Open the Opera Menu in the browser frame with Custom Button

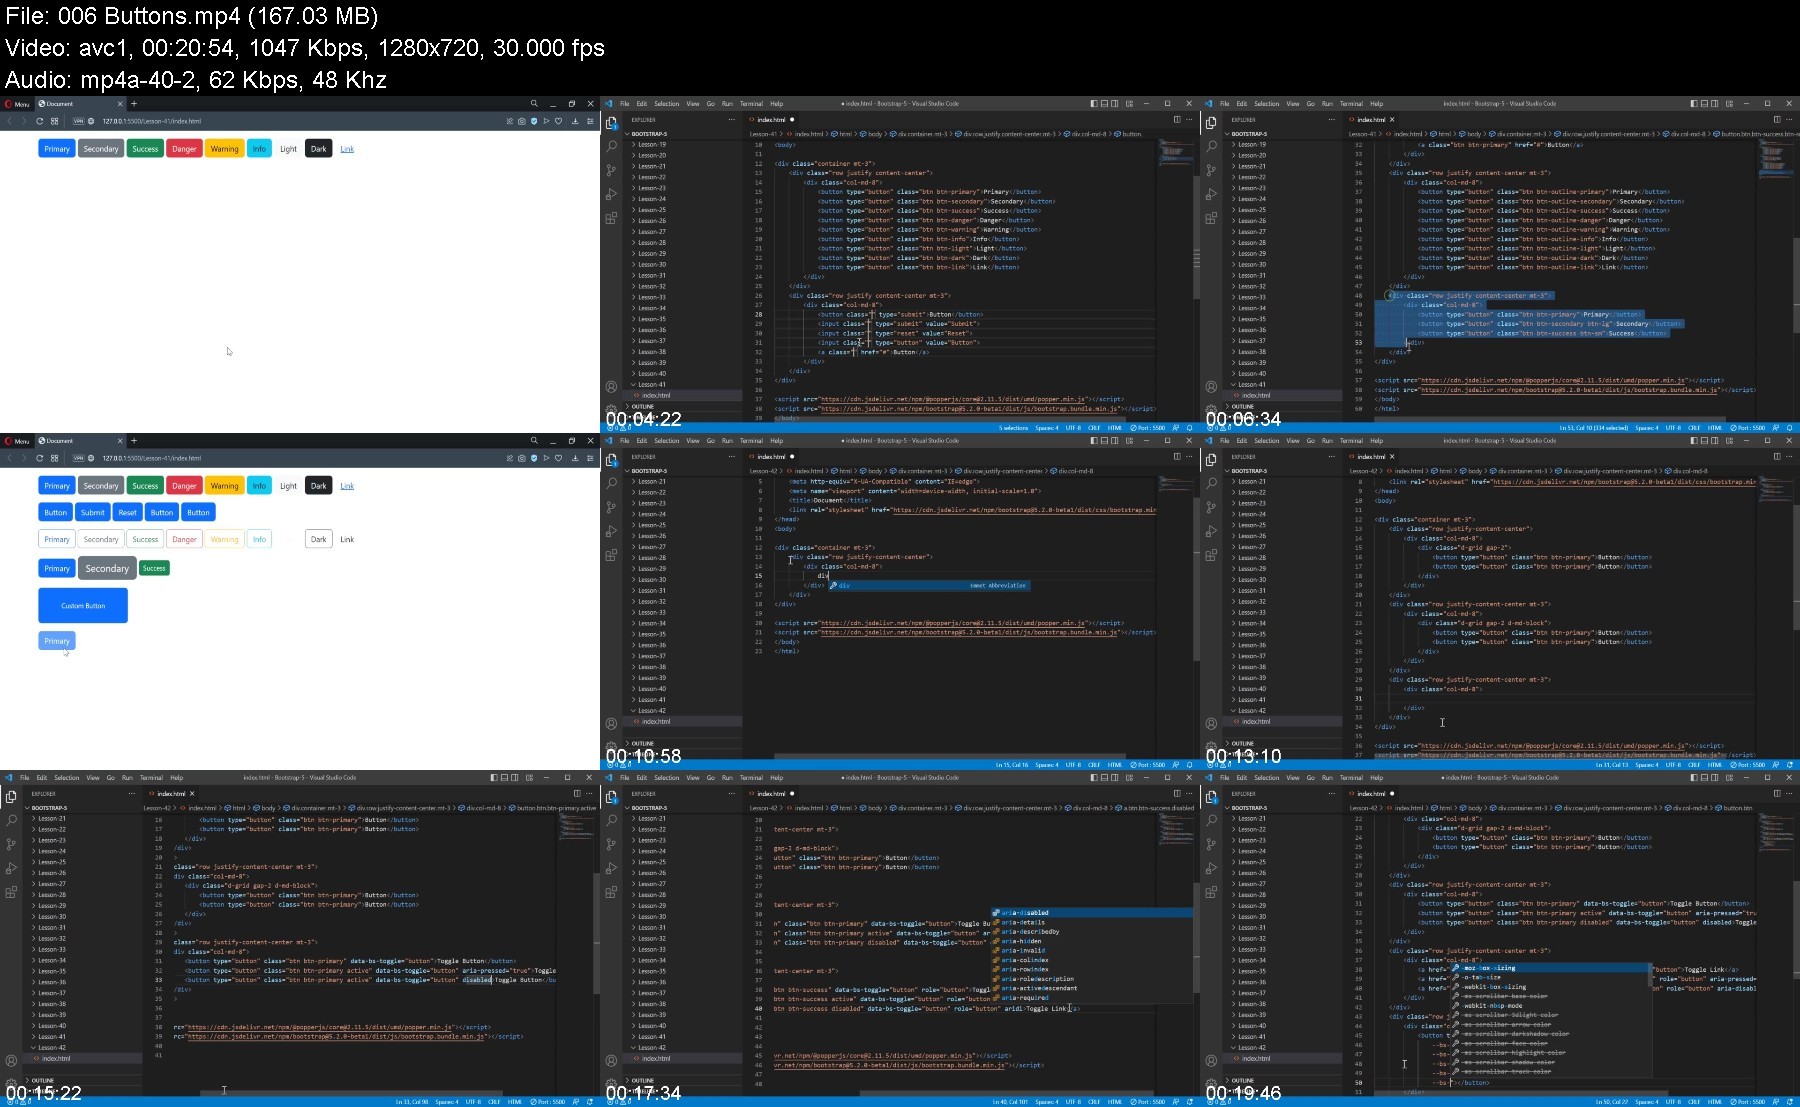17,441
